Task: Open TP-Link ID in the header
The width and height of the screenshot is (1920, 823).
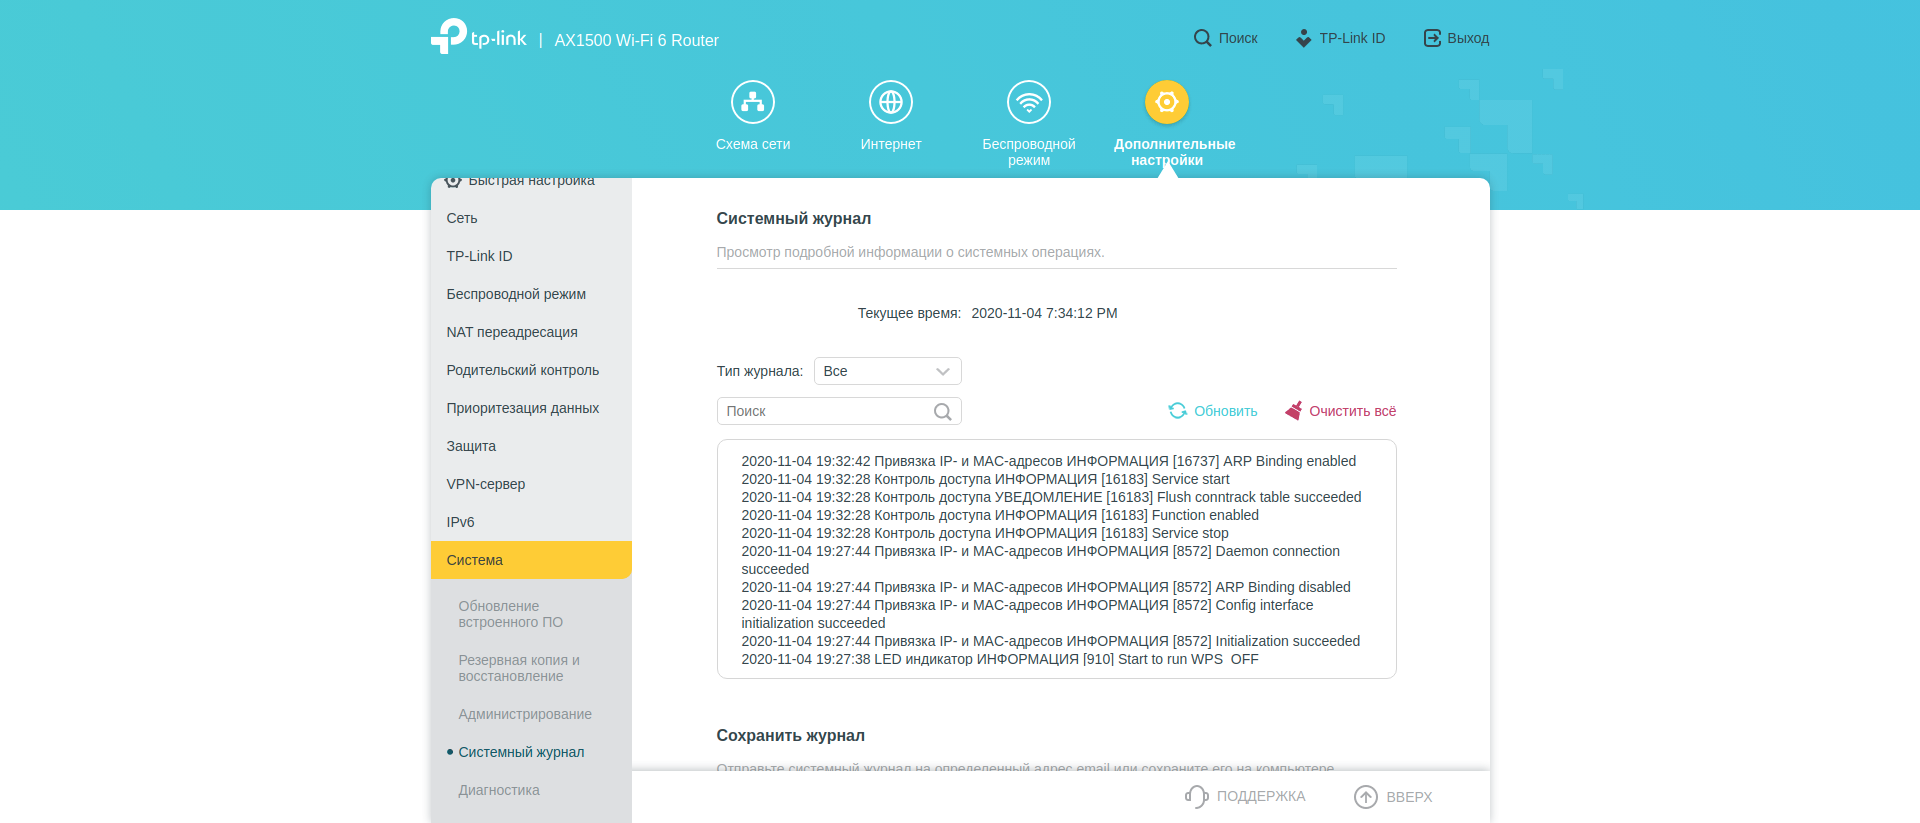Action: [1340, 38]
